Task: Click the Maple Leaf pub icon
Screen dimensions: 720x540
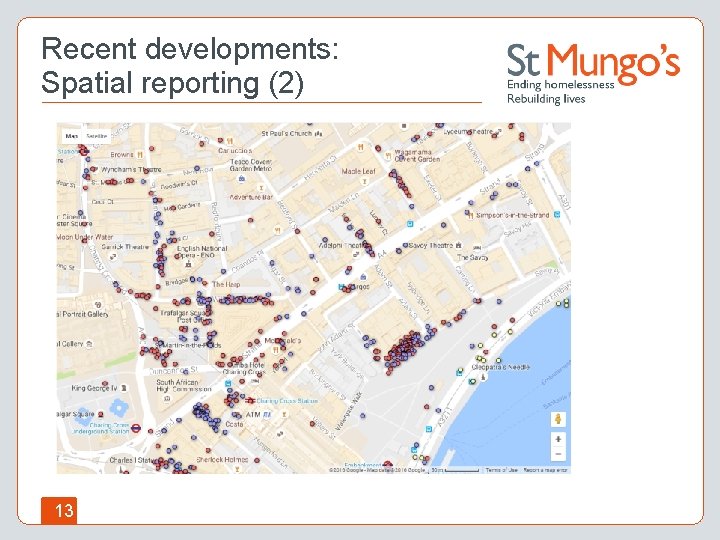Action: tap(365, 181)
